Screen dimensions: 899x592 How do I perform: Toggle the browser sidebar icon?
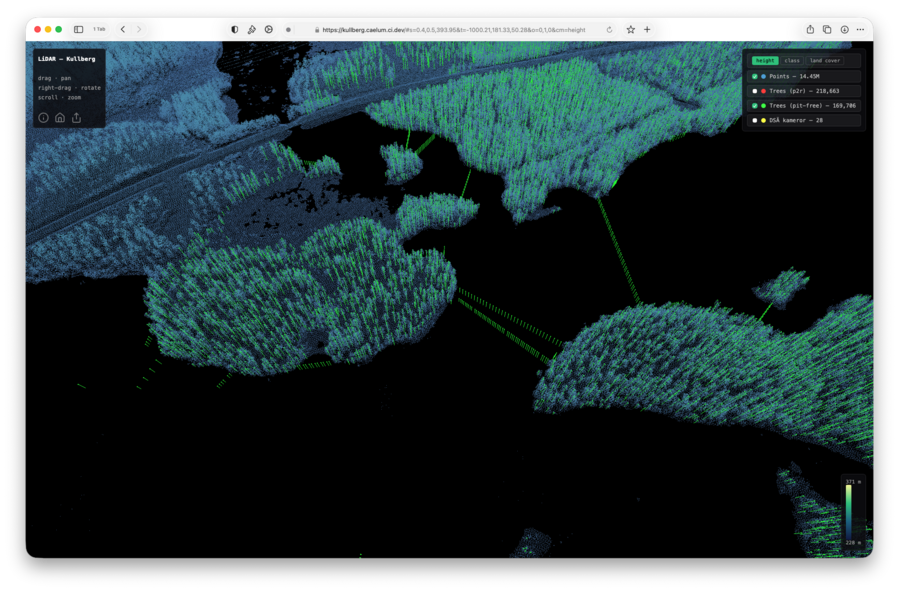(x=79, y=30)
